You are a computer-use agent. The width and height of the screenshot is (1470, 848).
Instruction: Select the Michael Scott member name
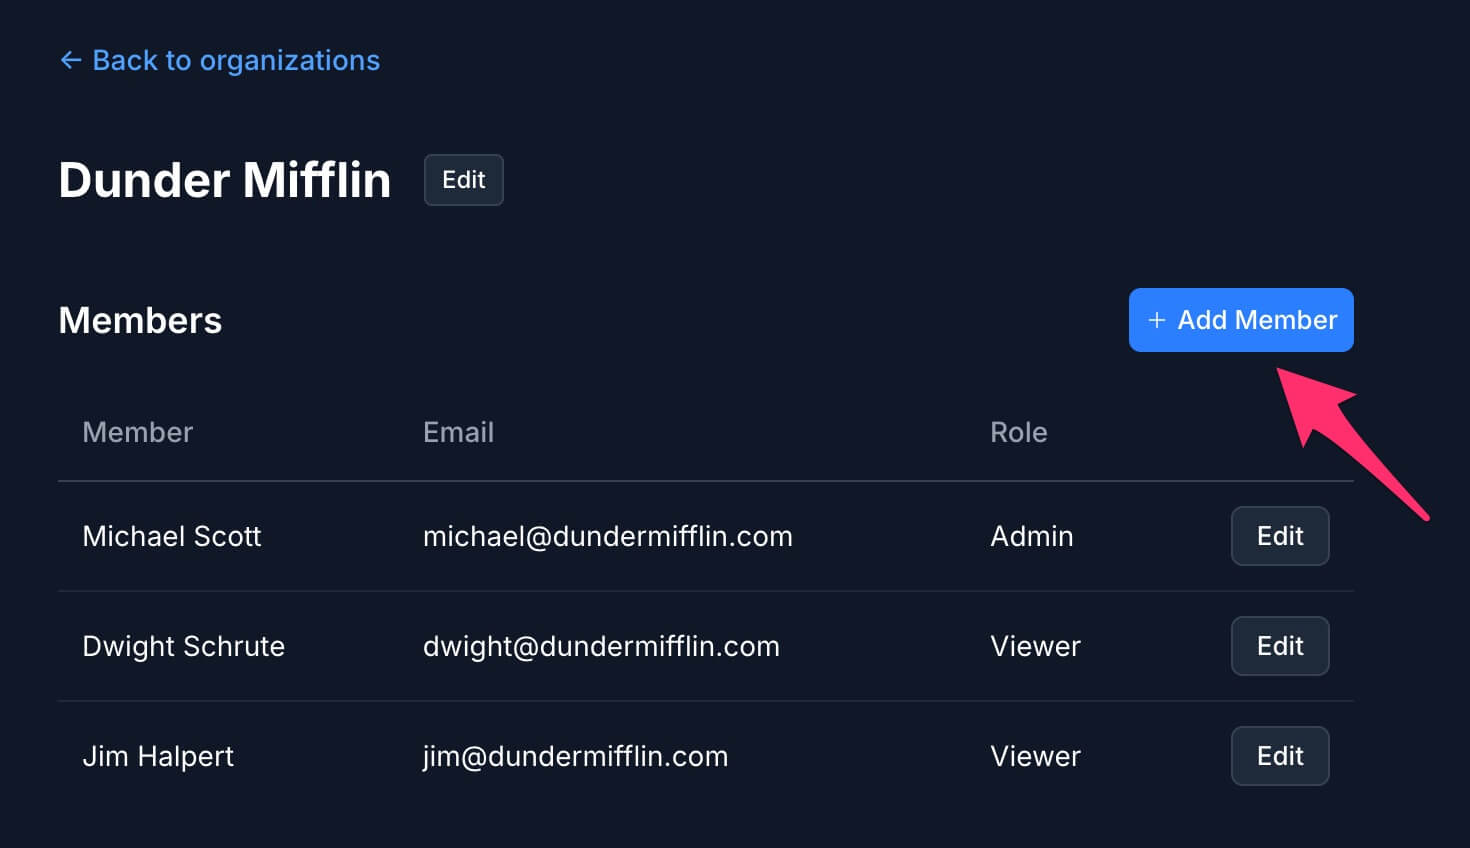[x=171, y=536]
